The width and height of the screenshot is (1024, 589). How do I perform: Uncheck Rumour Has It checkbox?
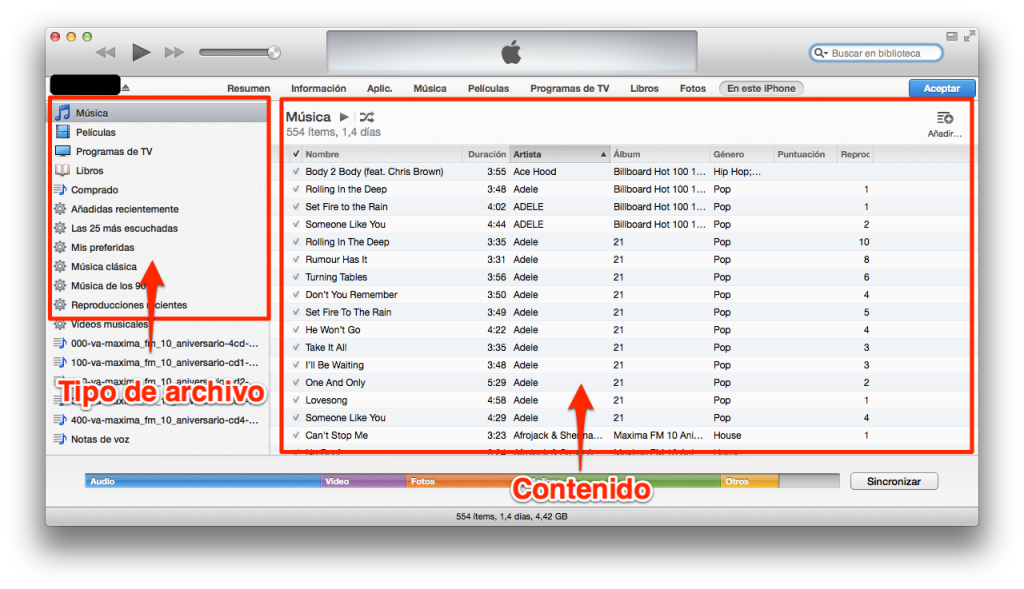[296, 259]
